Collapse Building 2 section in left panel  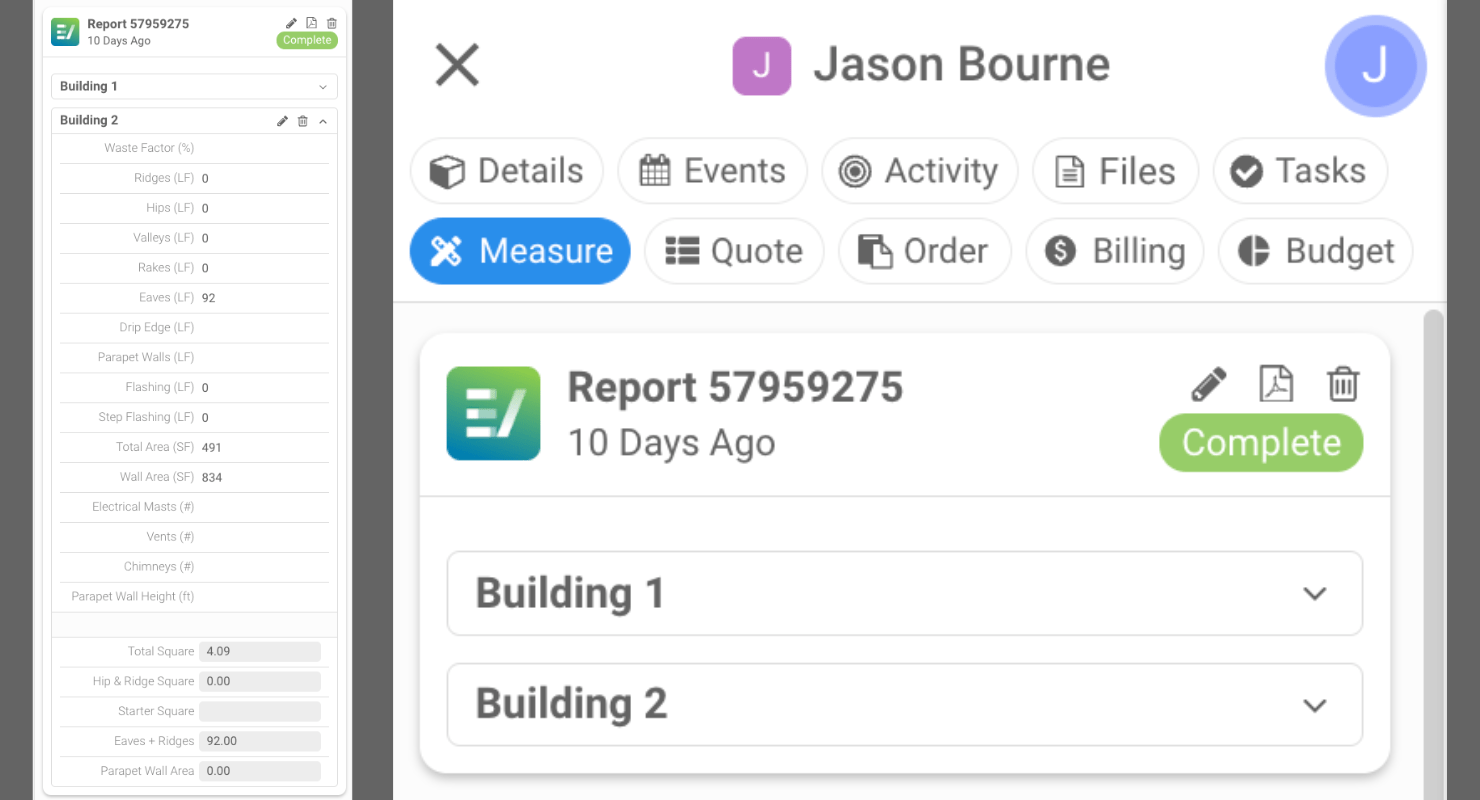point(323,121)
